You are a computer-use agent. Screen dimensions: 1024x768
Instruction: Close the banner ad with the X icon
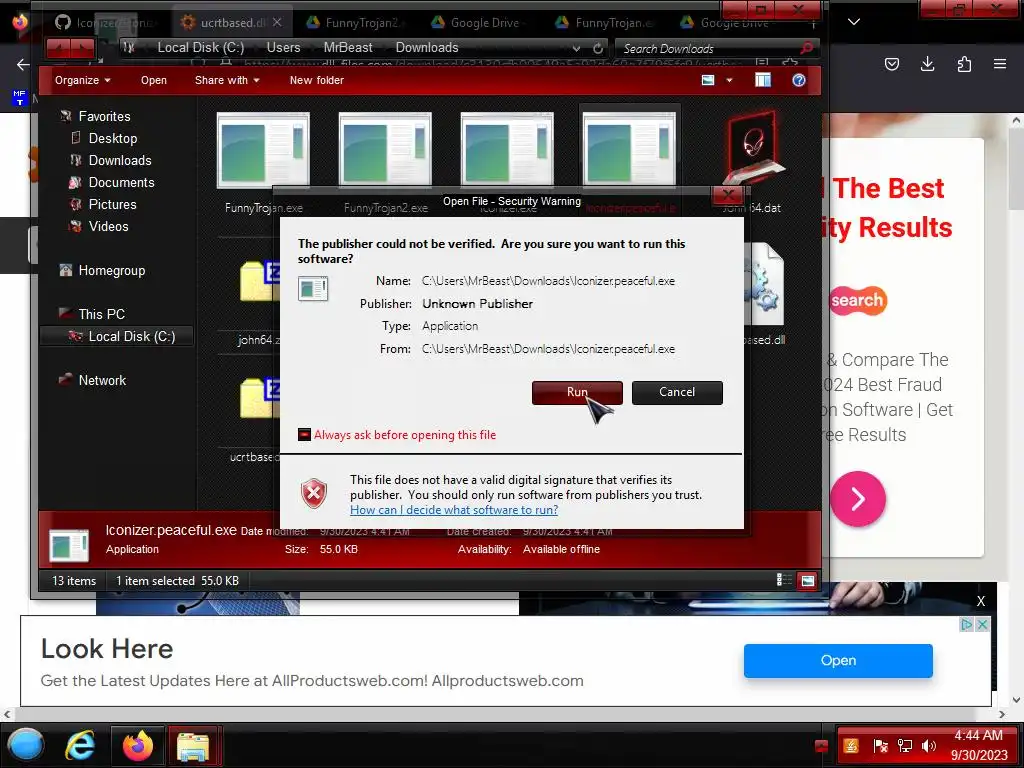(x=982, y=624)
